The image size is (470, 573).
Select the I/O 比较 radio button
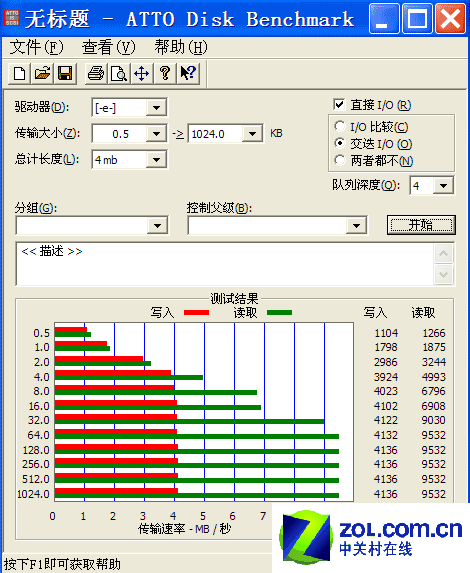tap(340, 126)
